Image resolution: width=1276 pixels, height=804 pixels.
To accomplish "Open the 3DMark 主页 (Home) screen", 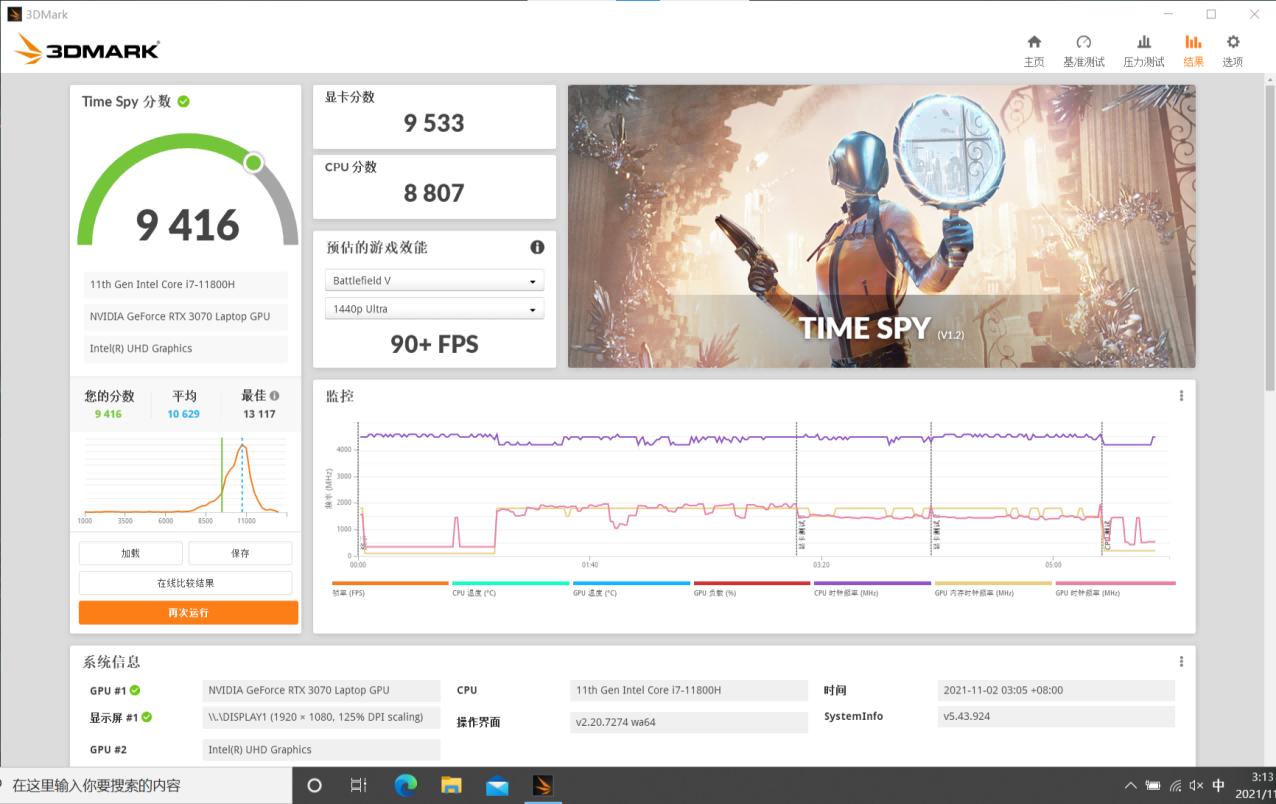I will tap(1033, 48).
